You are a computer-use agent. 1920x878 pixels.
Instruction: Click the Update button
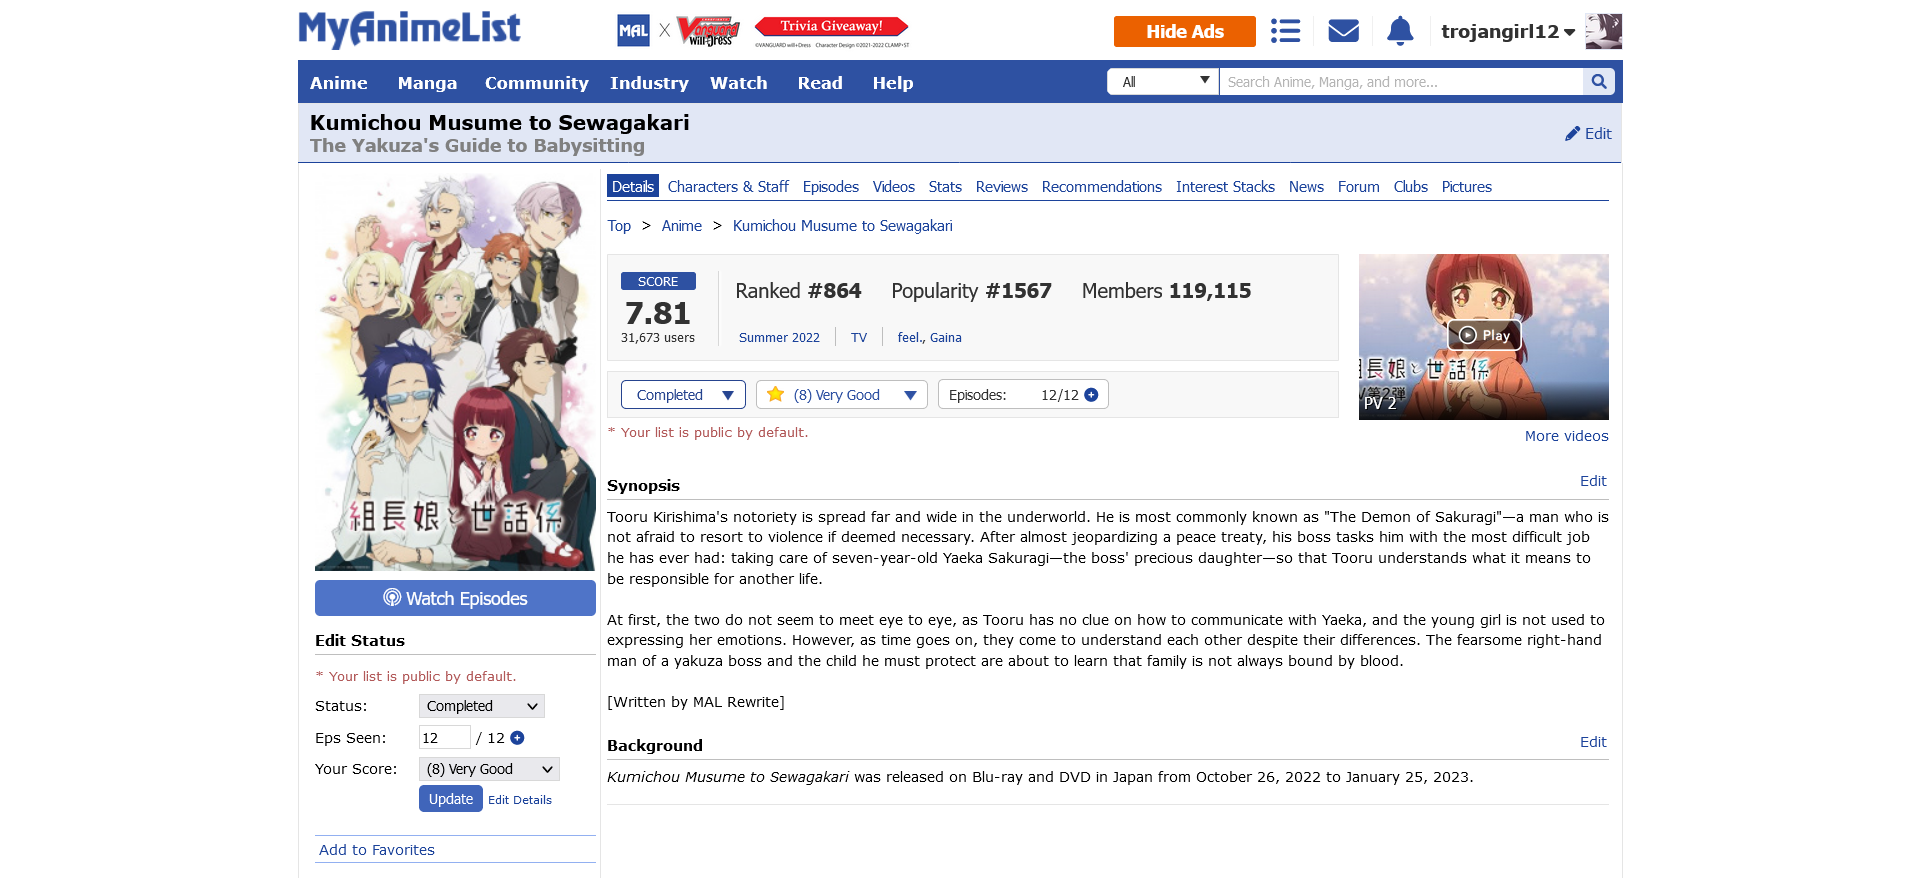[x=451, y=799]
